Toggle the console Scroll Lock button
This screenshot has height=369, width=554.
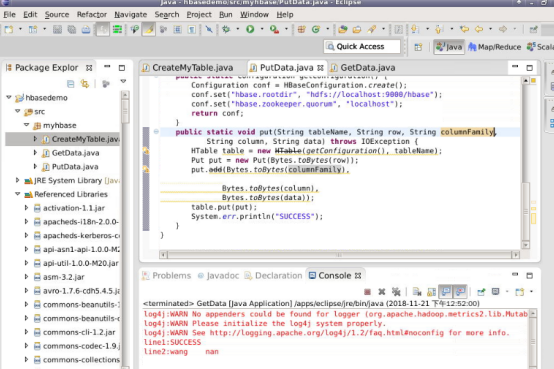pos(431,292)
